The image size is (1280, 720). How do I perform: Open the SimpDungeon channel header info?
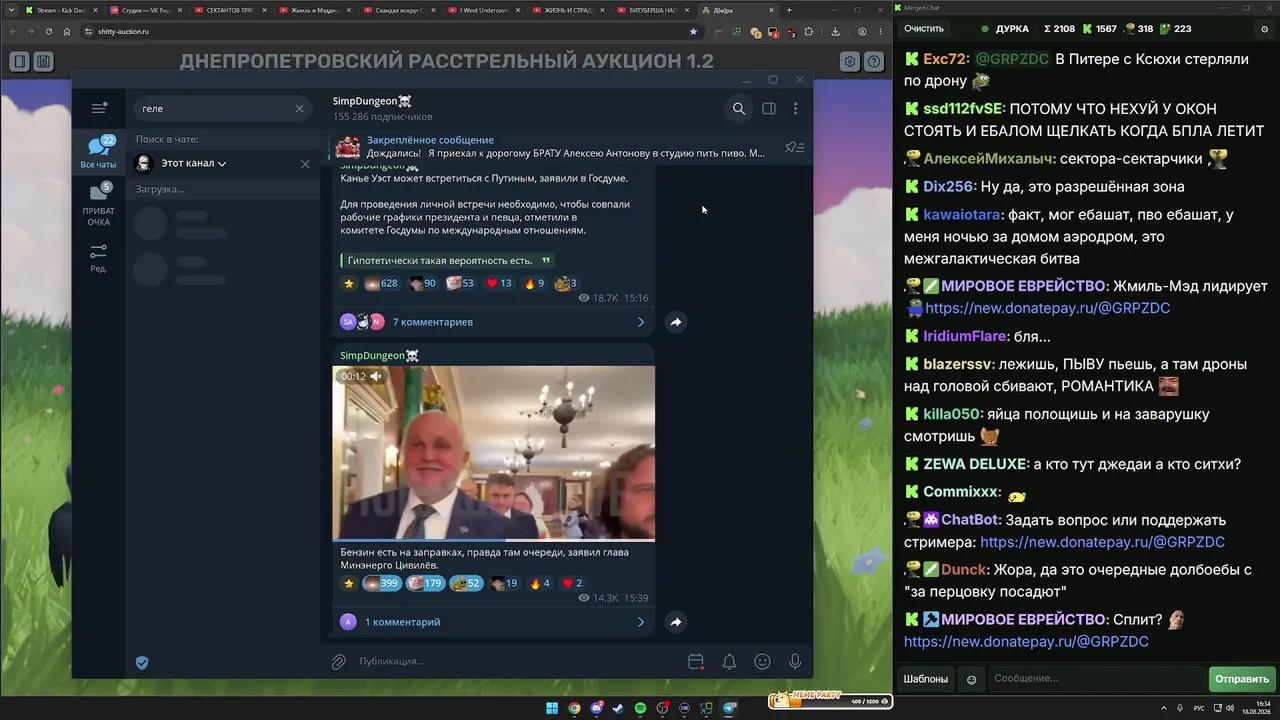[383, 108]
